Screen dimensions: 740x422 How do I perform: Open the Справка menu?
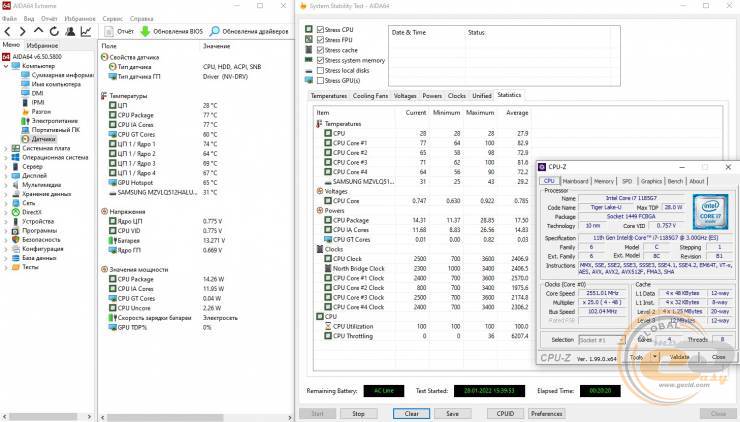click(x=141, y=18)
